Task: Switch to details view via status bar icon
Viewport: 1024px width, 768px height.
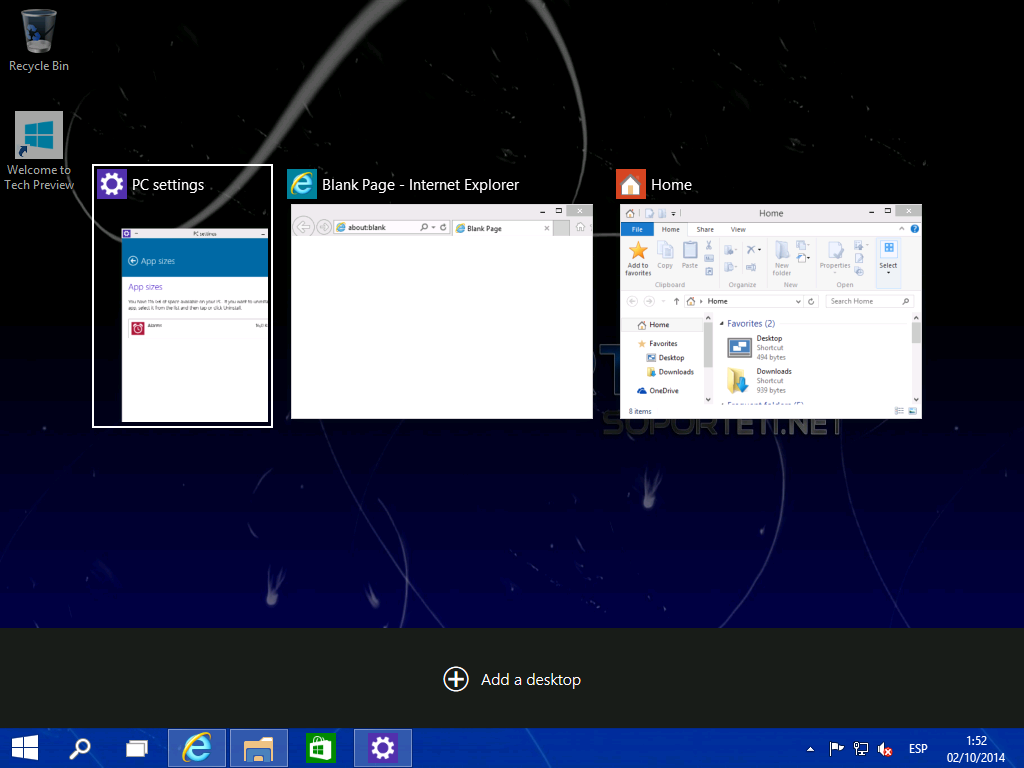Action: point(897,409)
